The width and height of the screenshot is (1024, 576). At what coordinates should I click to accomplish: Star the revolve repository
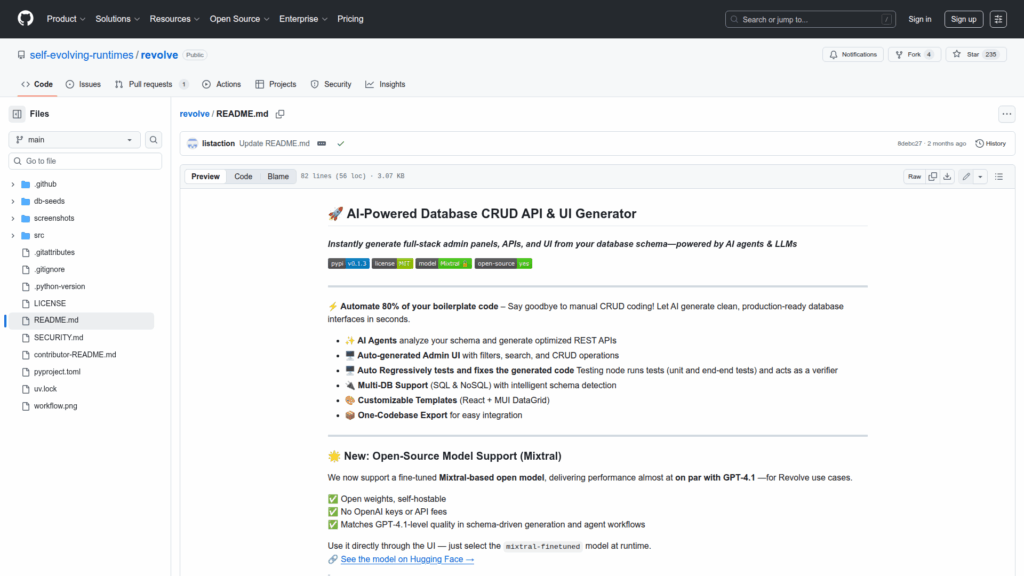coord(976,55)
